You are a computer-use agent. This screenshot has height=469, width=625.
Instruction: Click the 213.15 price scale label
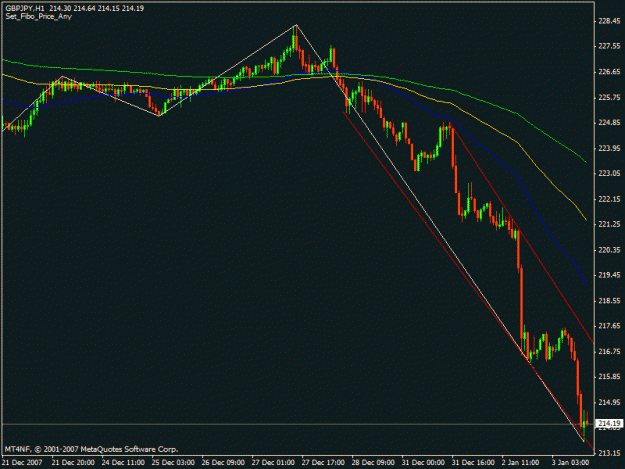[609, 453]
